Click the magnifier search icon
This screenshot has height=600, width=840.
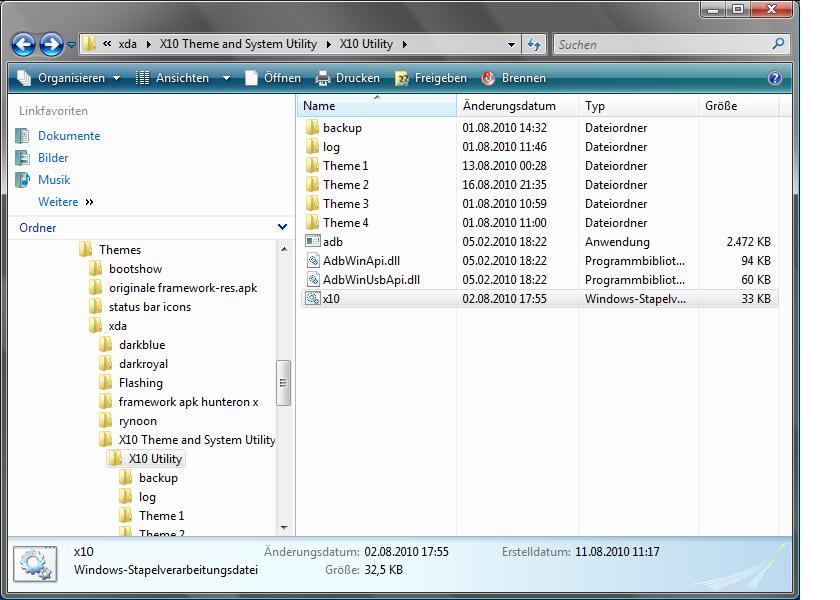point(778,44)
